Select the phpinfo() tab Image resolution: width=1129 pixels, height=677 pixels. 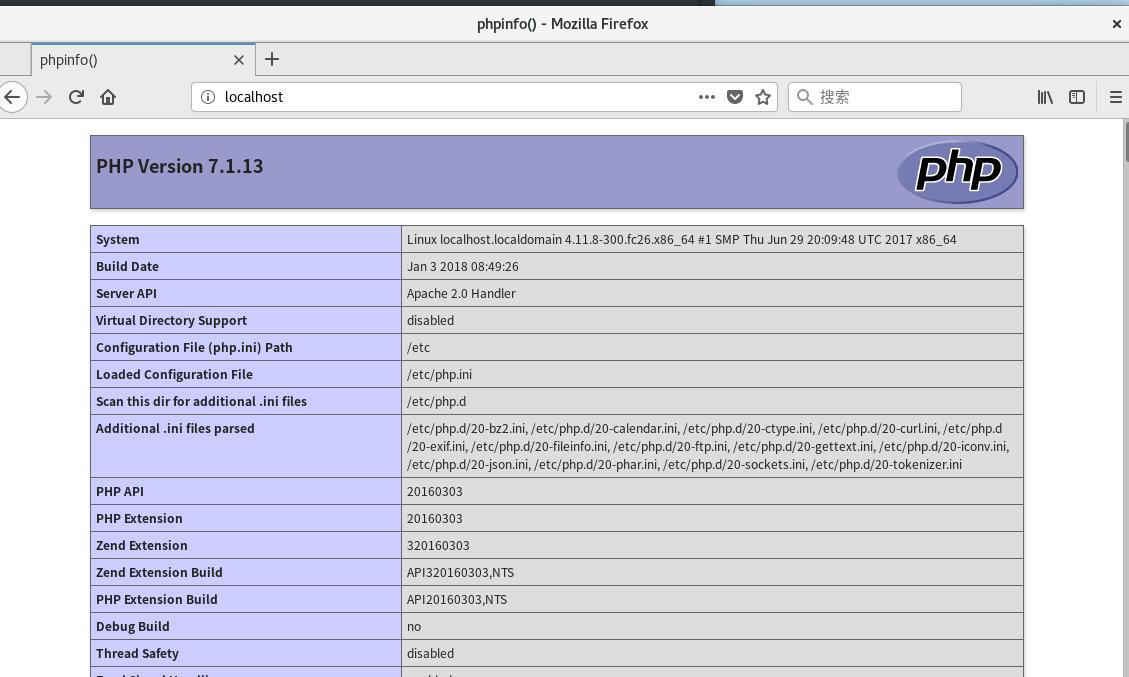click(x=143, y=60)
